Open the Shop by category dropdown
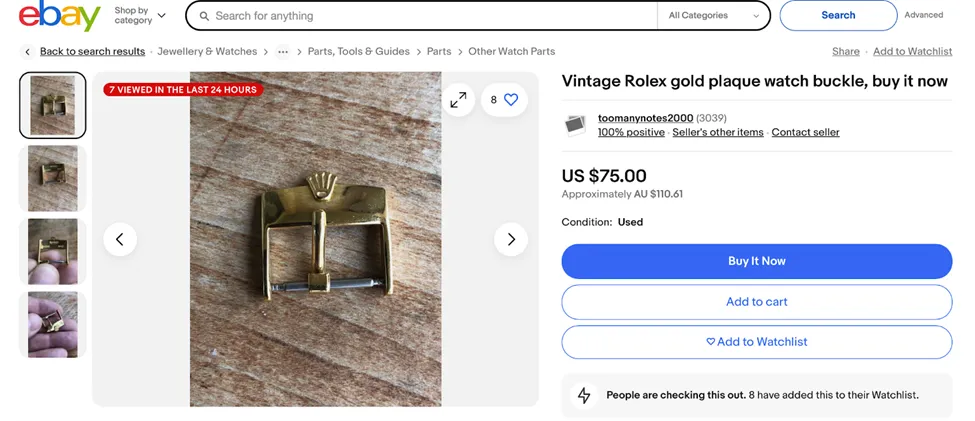975x421 pixels. coord(140,16)
